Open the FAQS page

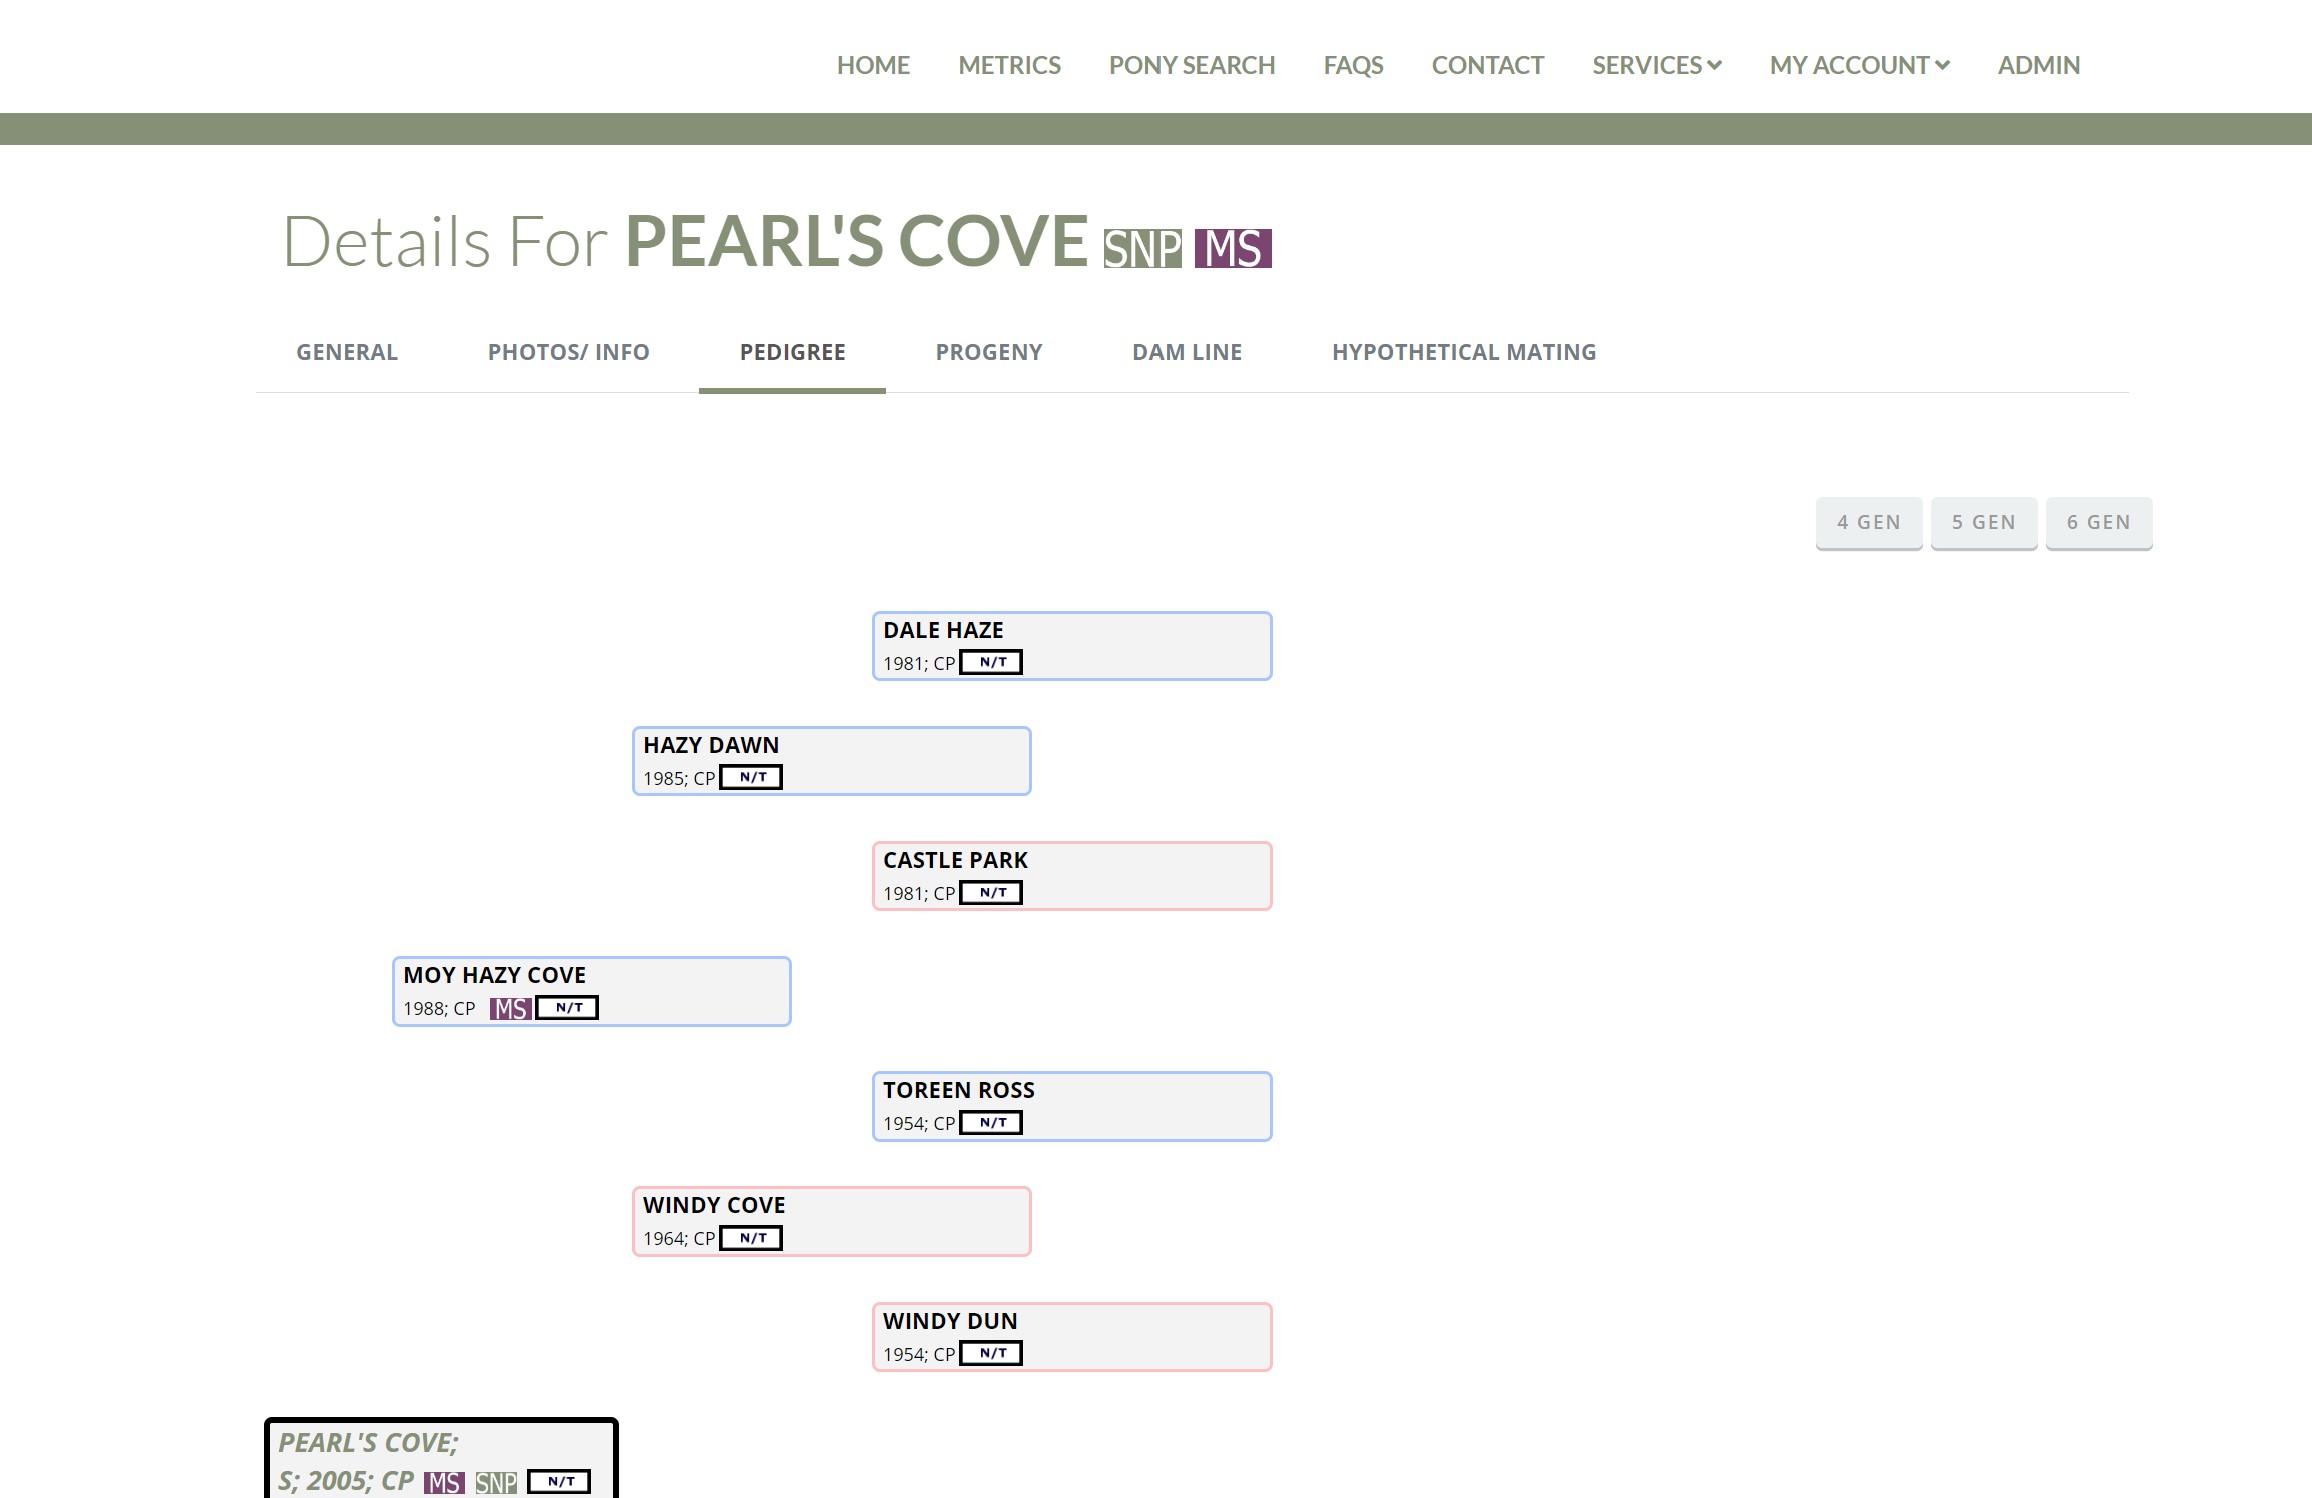[x=1353, y=65]
